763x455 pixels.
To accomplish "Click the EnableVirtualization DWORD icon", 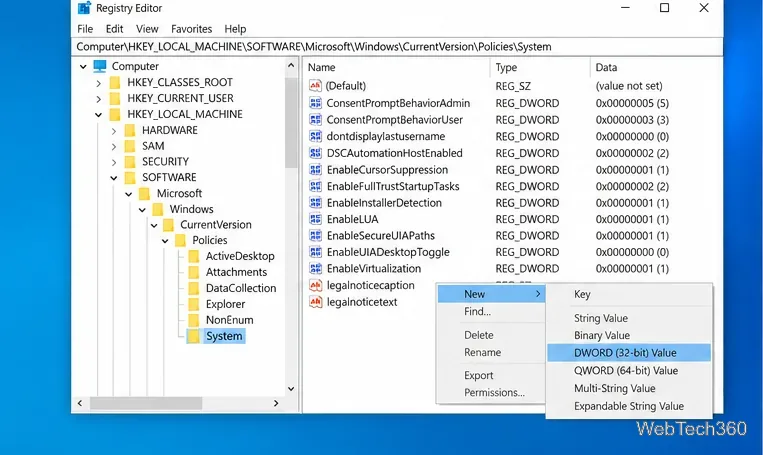I will click(315, 269).
